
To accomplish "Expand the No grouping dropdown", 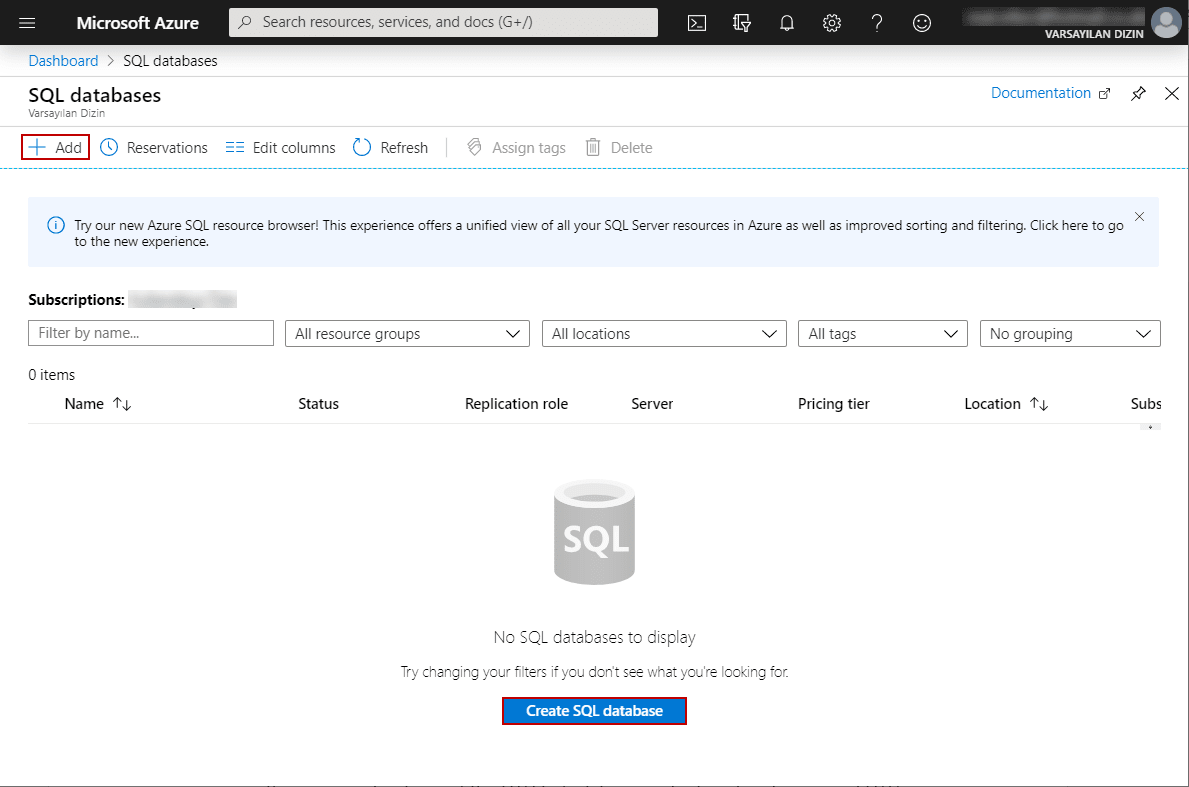I will click(x=1070, y=334).
